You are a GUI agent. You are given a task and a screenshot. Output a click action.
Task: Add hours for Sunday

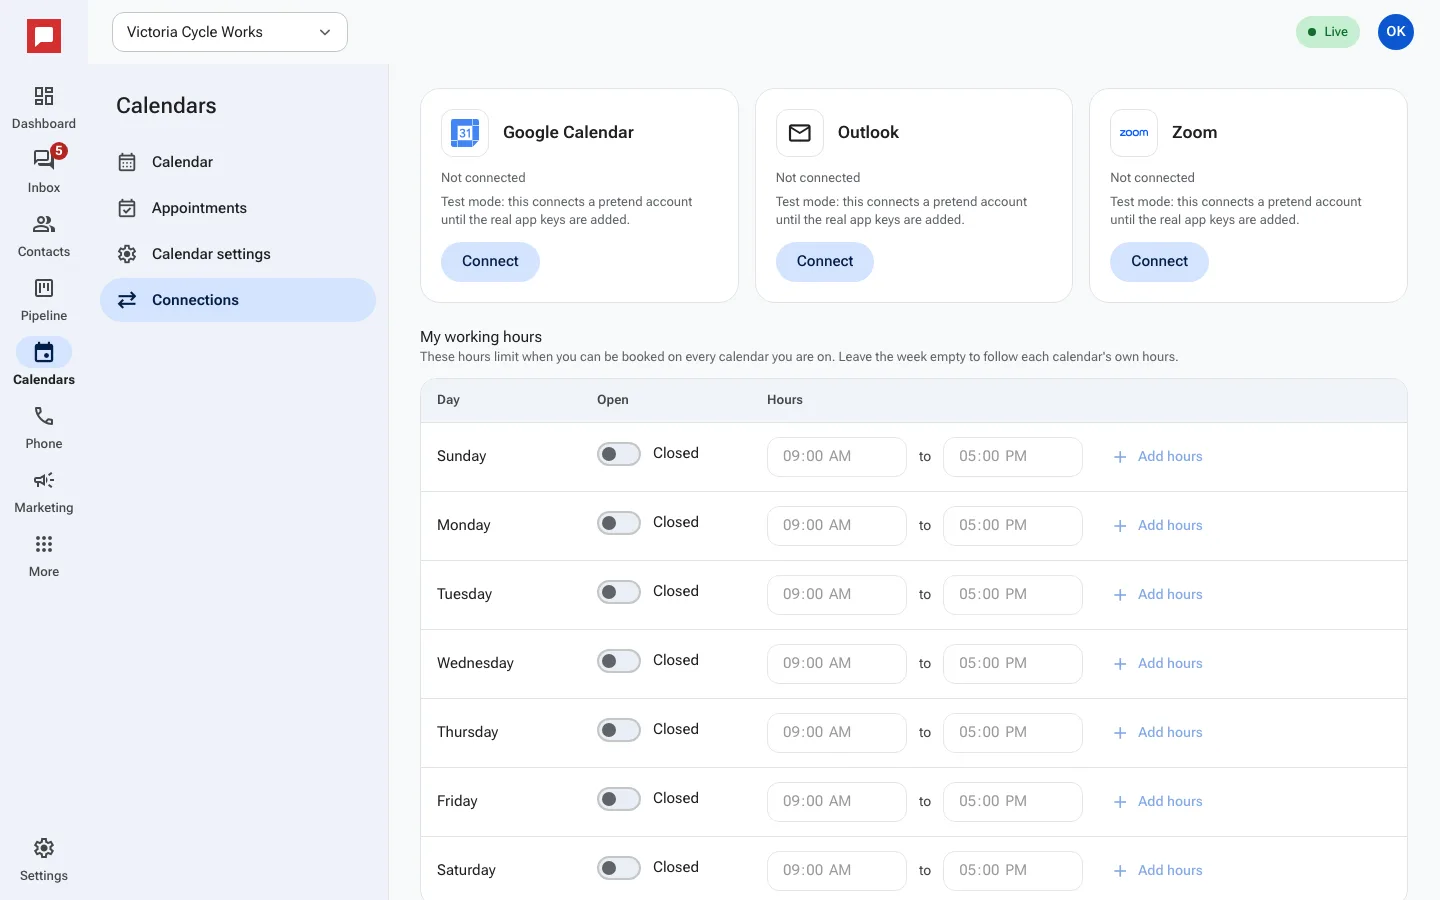click(1158, 457)
